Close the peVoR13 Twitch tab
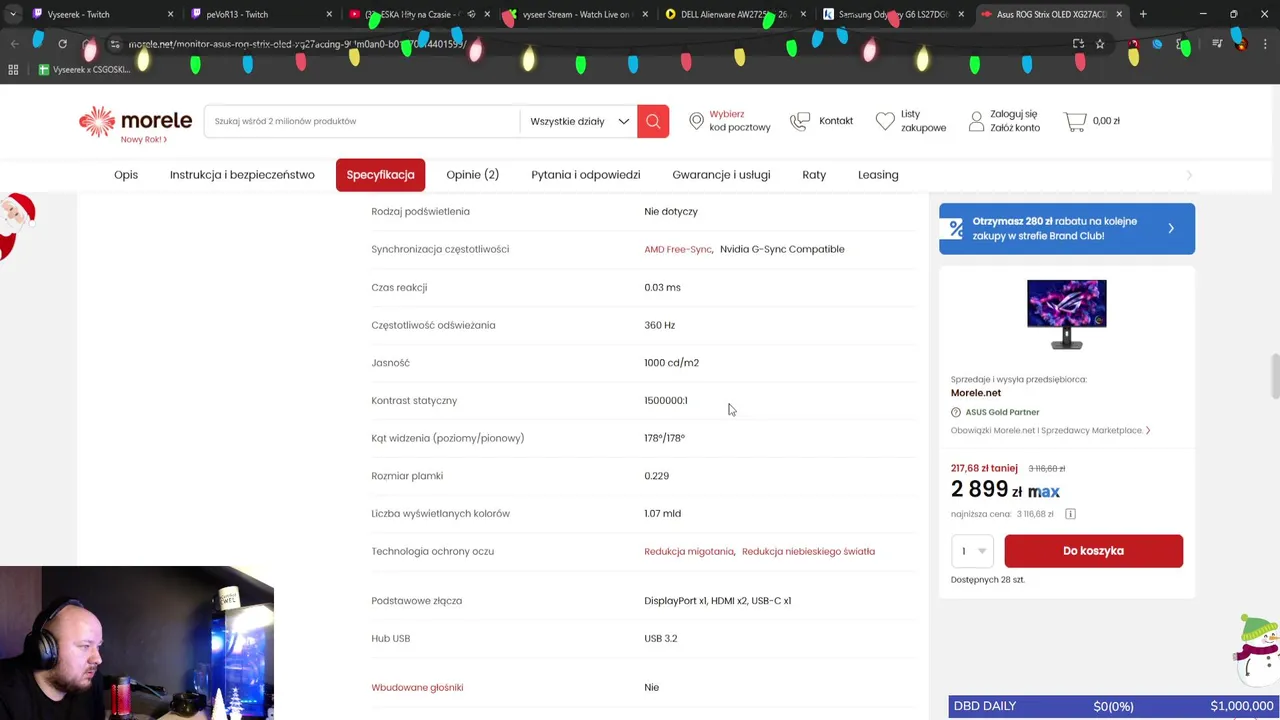The width and height of the screenshot is (1280, 720). (x=329, y=14)
